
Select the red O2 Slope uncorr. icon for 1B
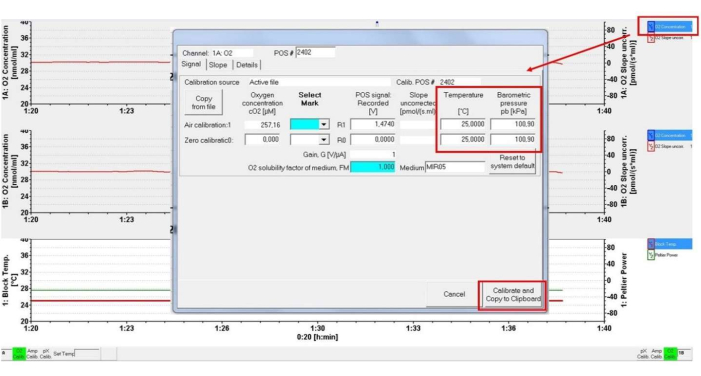click(x=651, y=147)
